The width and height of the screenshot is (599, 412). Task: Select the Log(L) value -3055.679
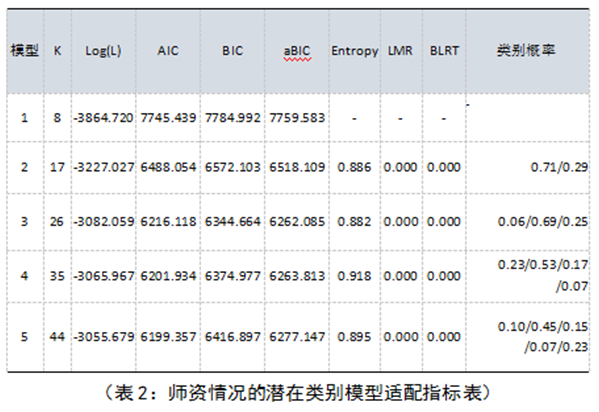103,337
